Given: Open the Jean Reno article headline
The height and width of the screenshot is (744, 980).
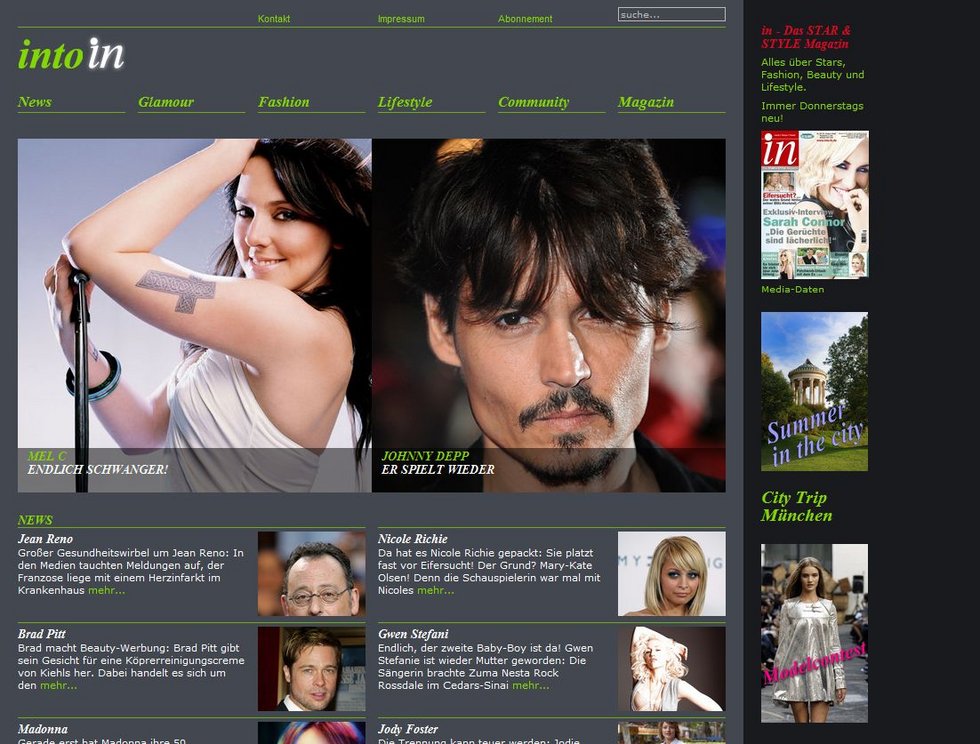Looking at the screenshot, I should click(x=46, y=539).
